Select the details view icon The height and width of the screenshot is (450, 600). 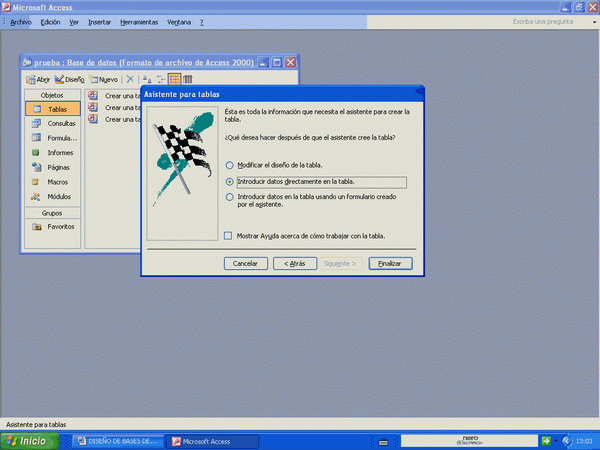tap(188, 79)
